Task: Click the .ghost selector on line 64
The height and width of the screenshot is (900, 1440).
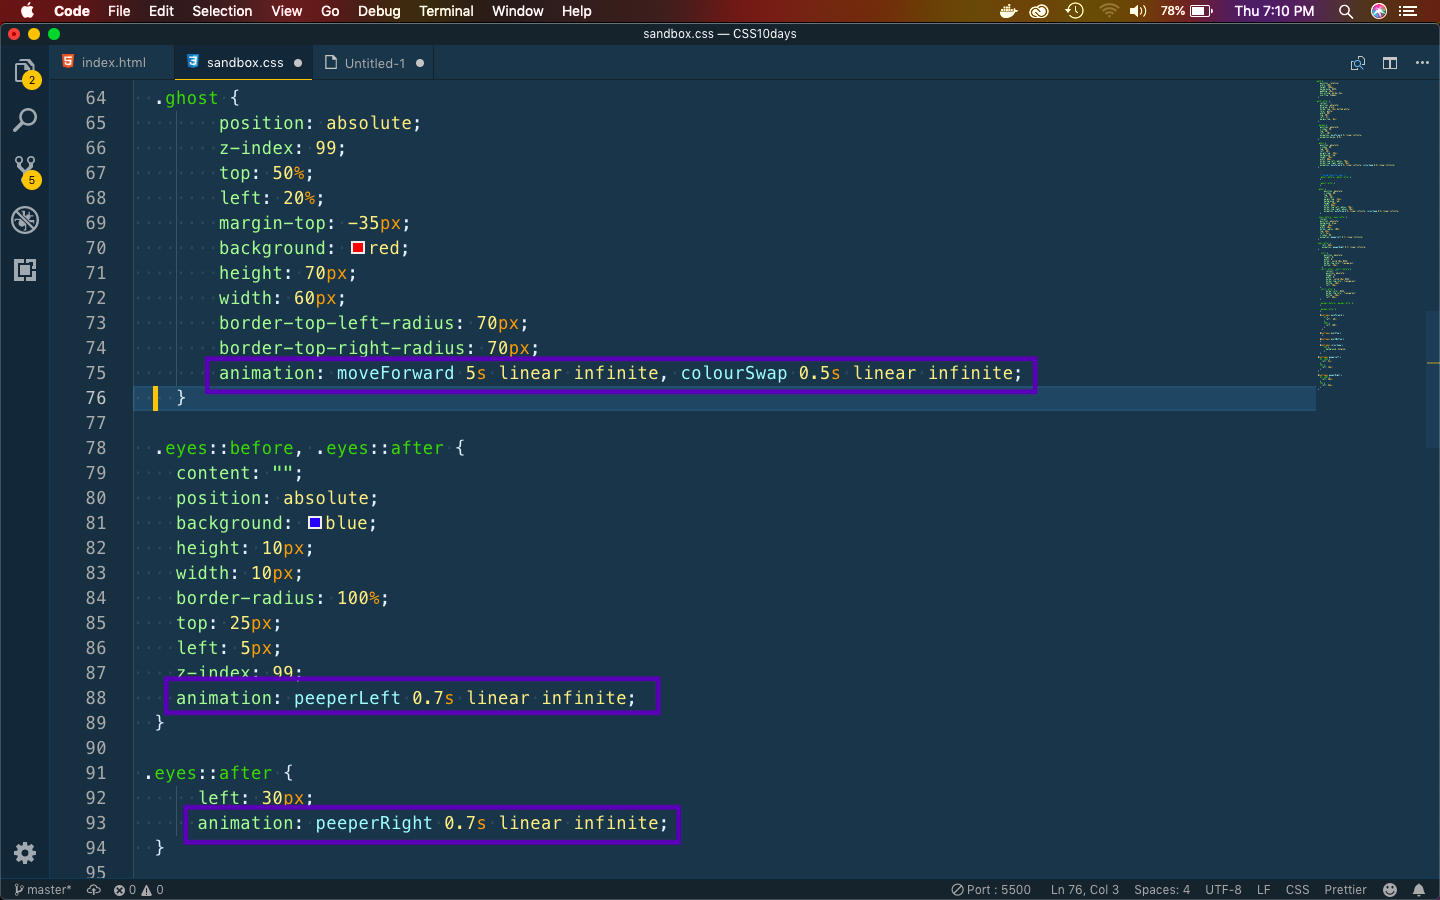Action: click(187, 98)
